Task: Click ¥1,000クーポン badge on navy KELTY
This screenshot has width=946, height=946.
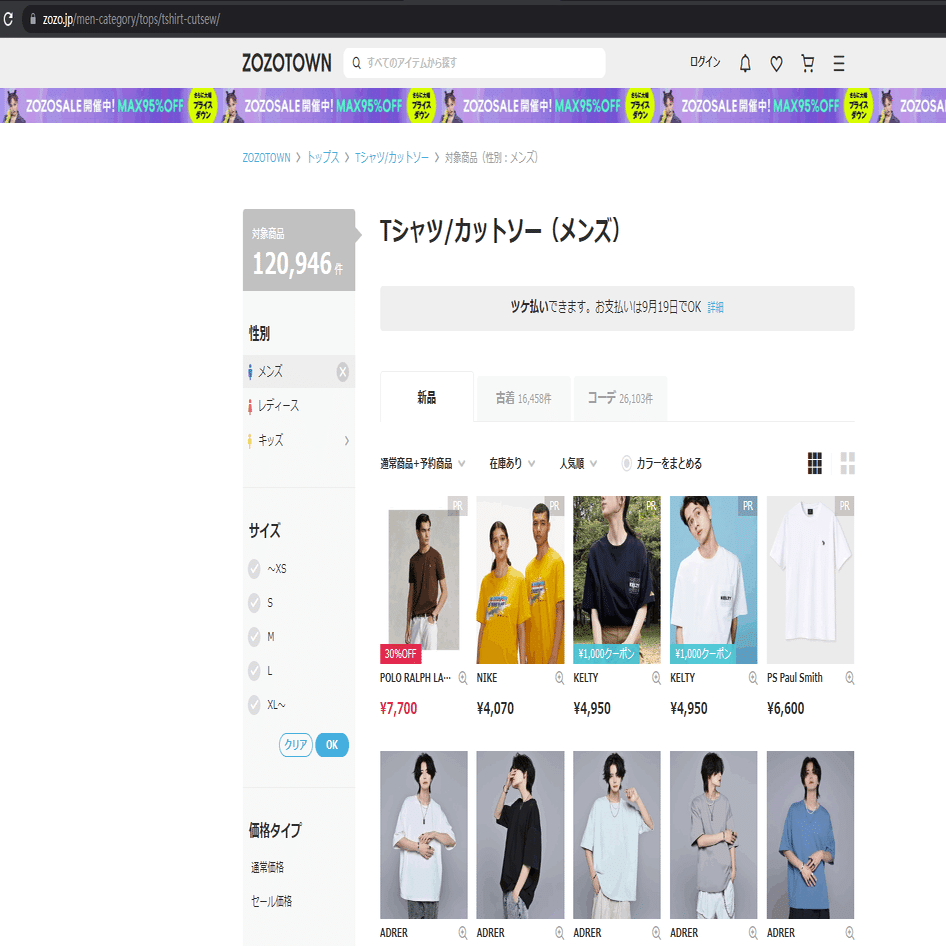Action: pyautogui.click(x=606, y=654)
